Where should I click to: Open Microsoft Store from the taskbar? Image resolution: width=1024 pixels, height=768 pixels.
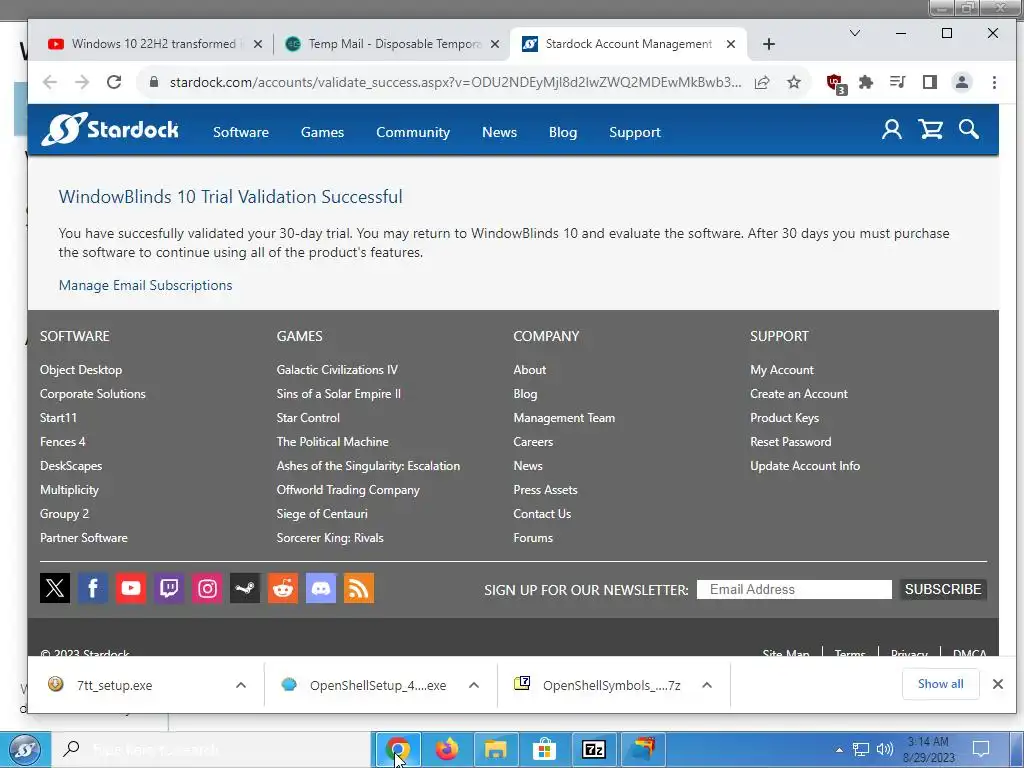543,749
